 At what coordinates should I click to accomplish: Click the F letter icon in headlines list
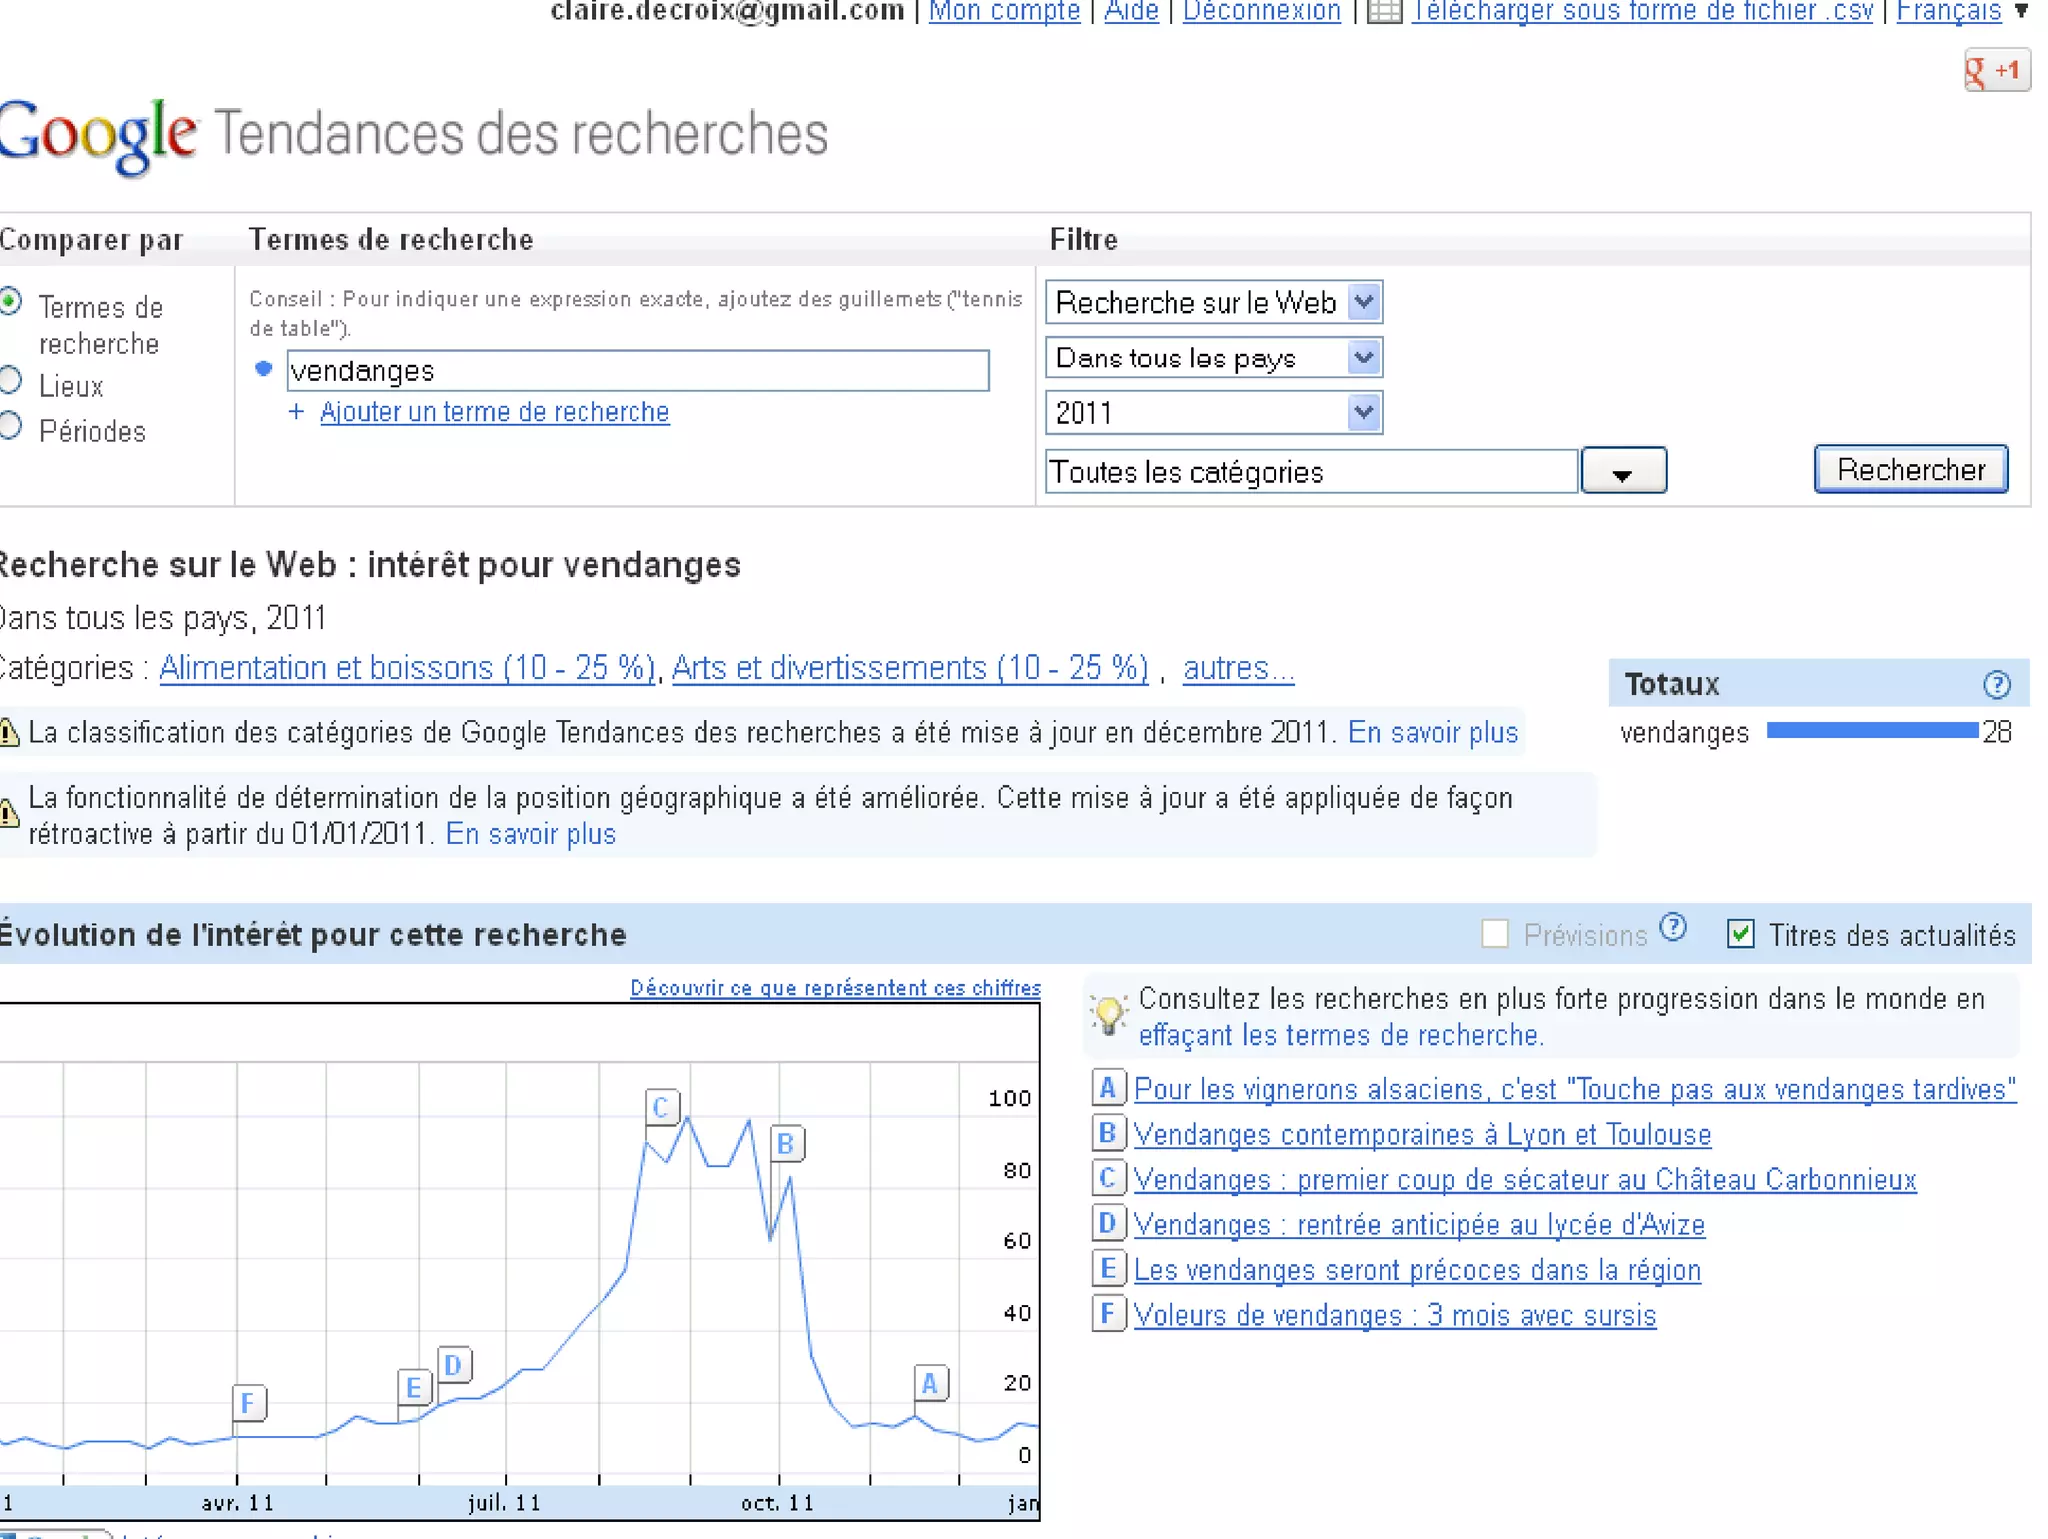tap(1108, 1314)
